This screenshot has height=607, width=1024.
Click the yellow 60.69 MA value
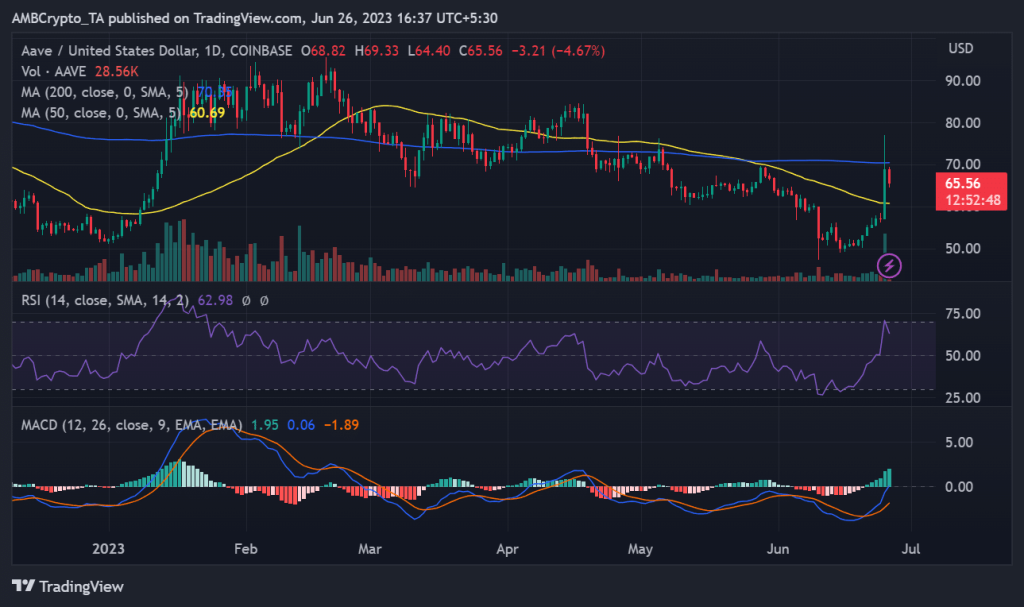point(205,113)
